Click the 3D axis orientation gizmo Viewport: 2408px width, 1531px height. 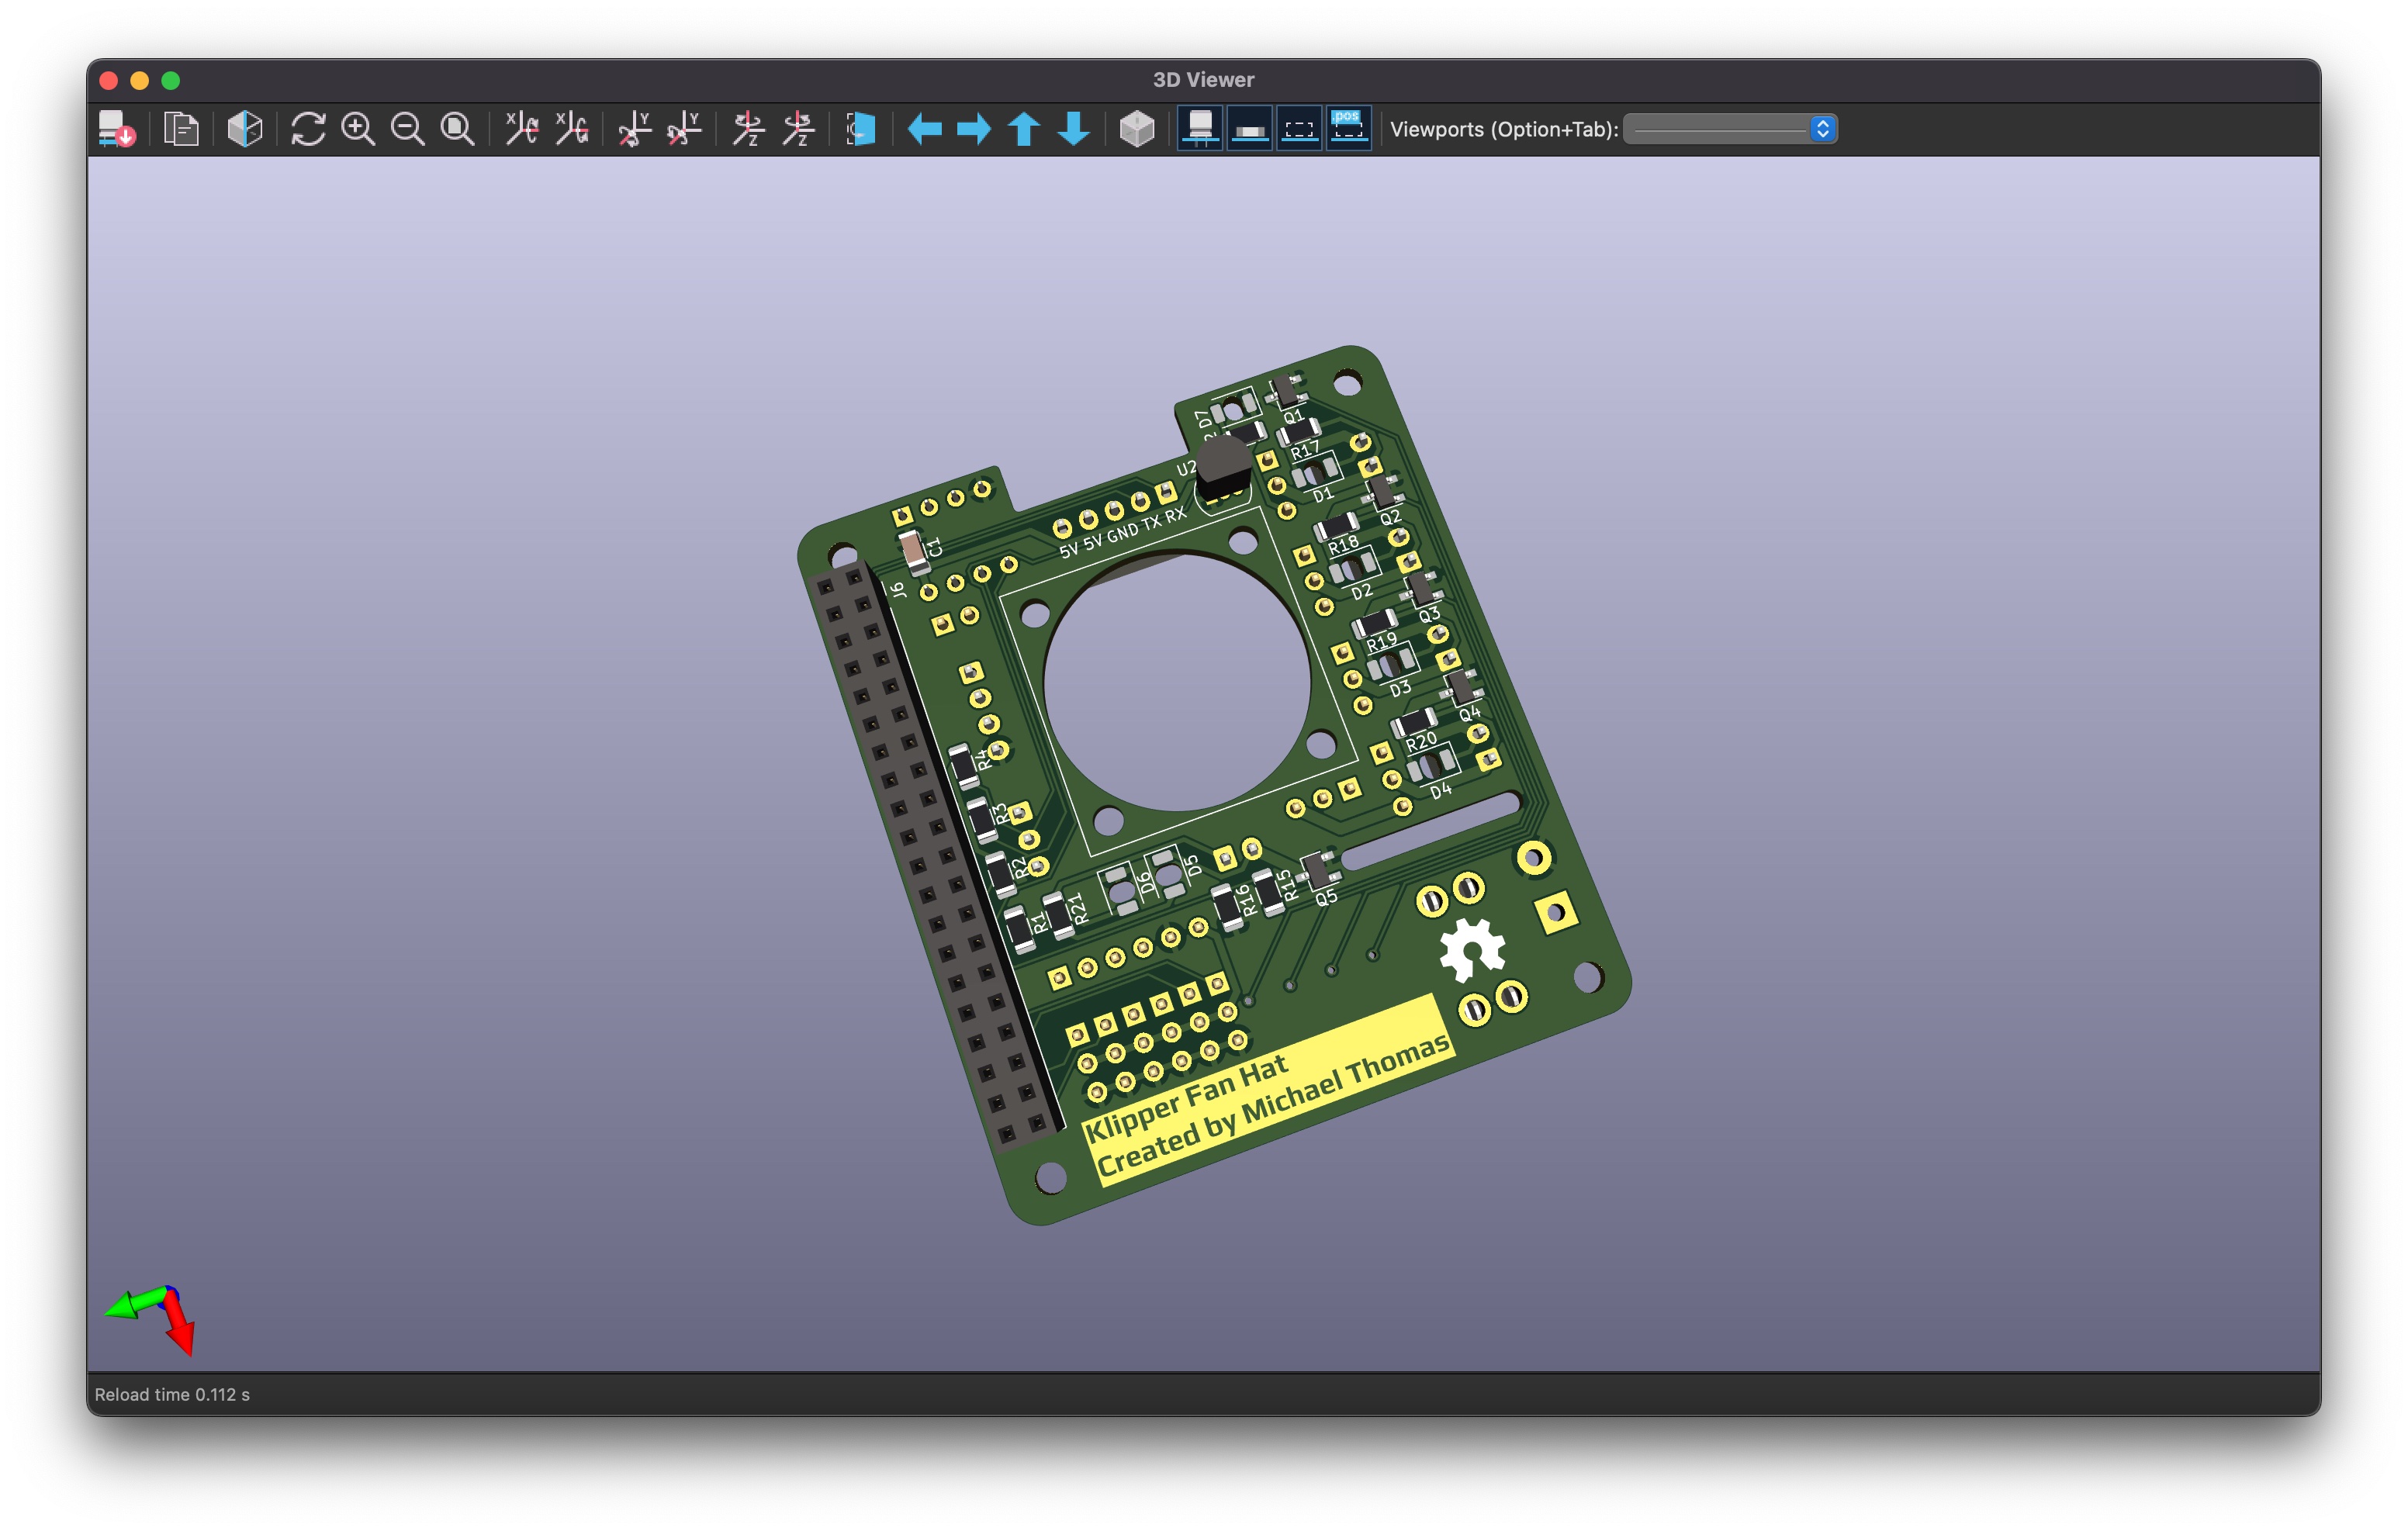[150, 1320]
